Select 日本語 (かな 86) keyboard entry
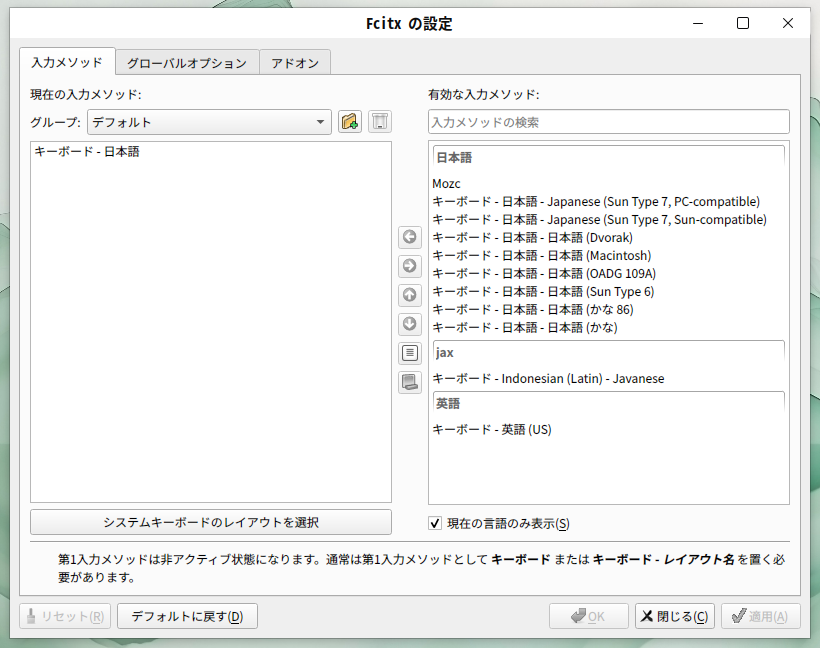The width and height of the screenshot is (820, 648). pos(609,310)
